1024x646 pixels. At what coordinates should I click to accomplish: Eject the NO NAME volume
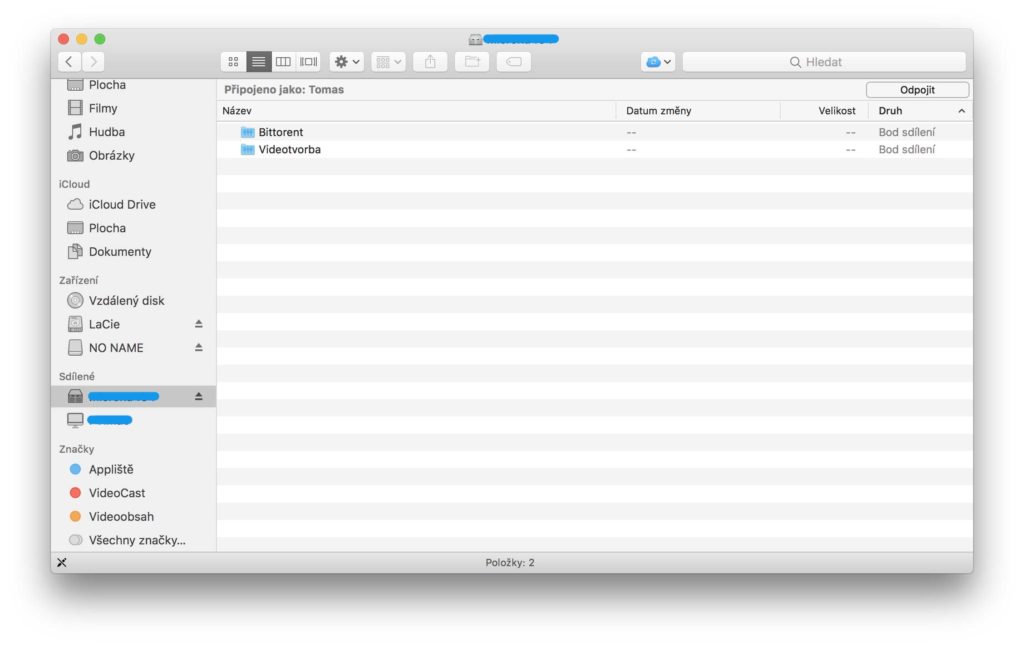point(196,347)
